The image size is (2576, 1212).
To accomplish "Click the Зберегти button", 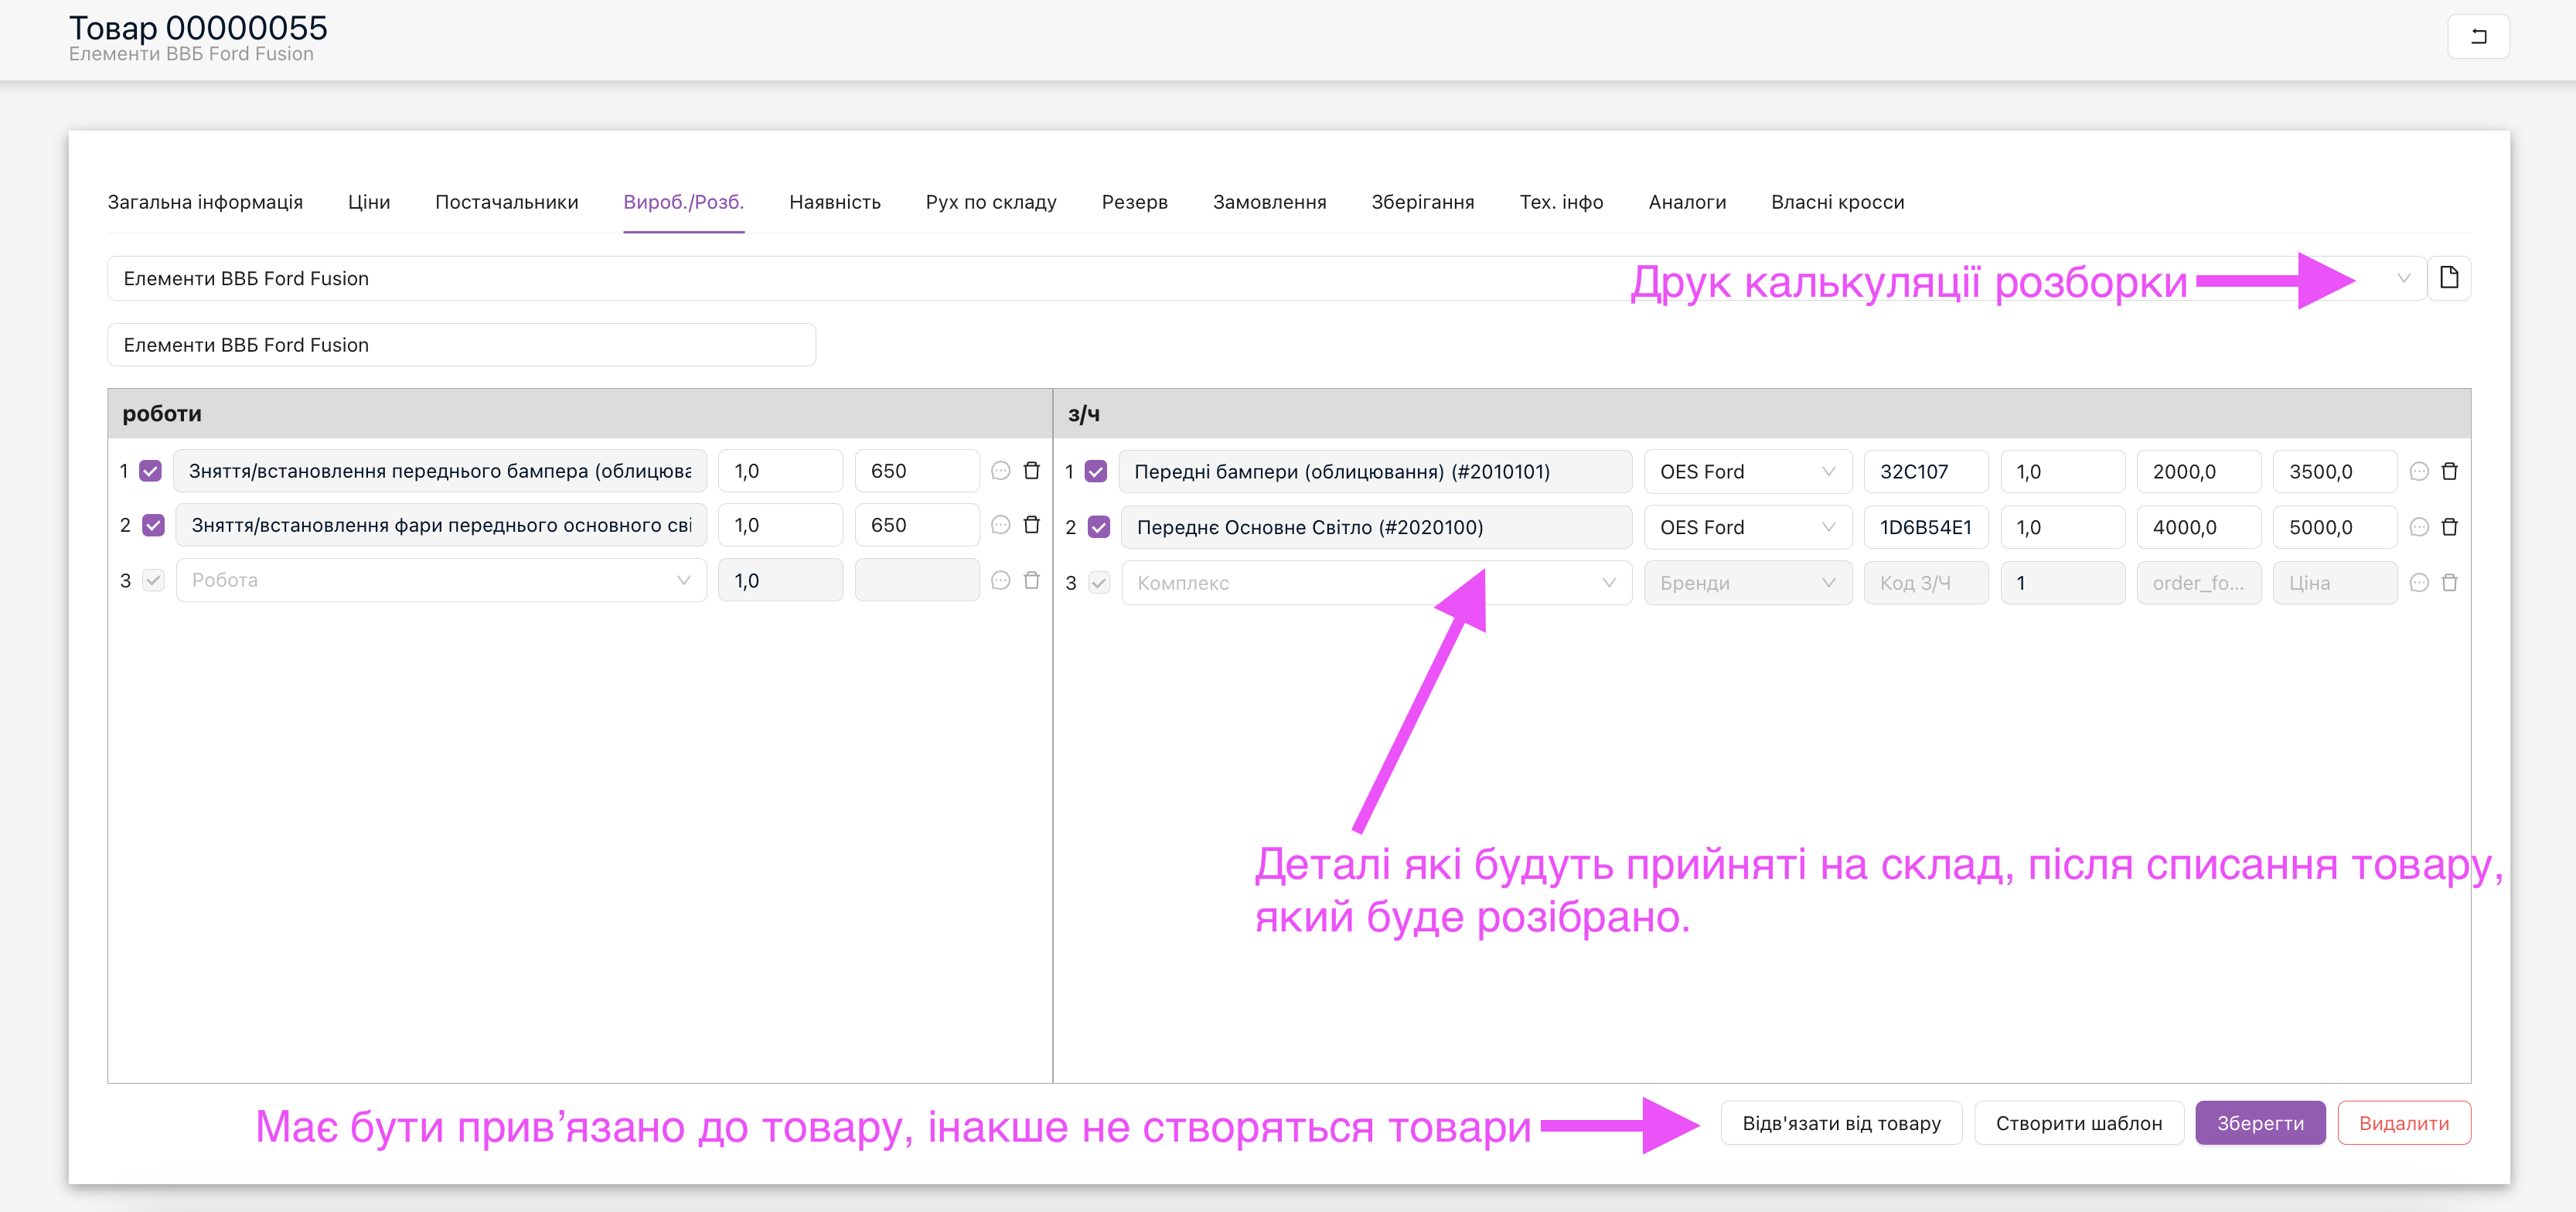I will 2258,1123.
